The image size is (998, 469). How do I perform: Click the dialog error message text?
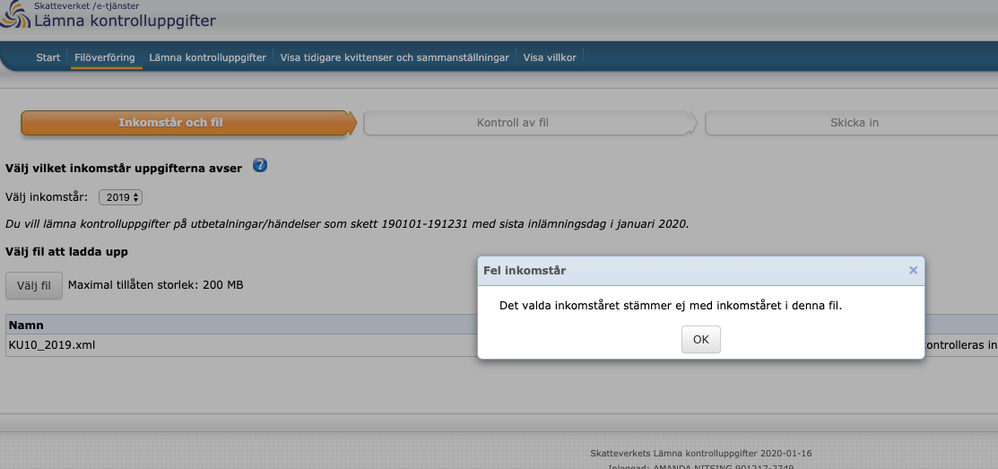coord(671,305)
